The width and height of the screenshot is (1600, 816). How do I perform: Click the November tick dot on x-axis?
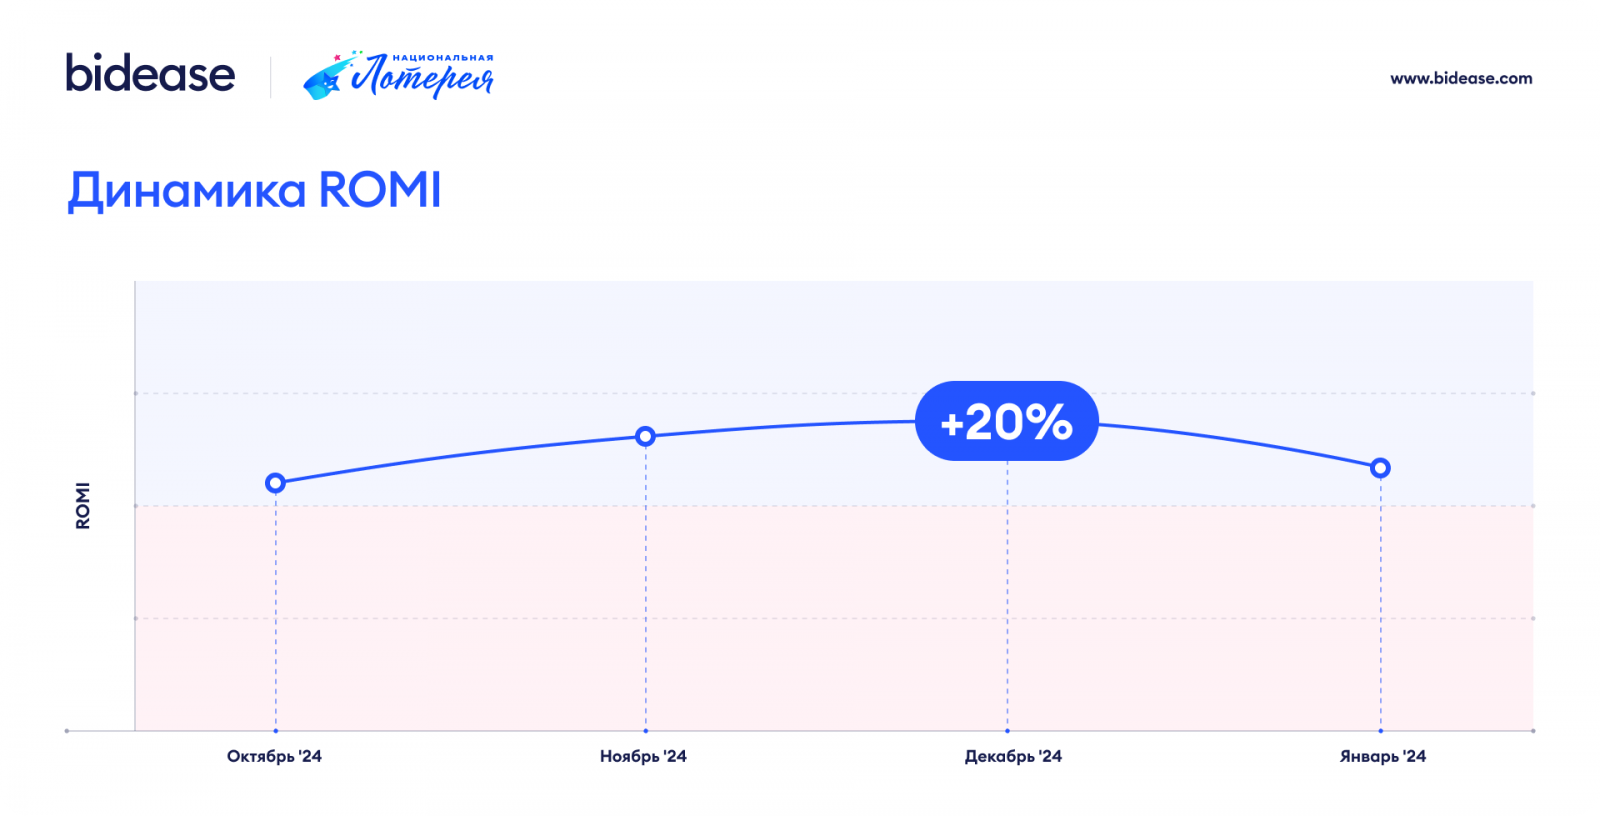point(646,731)
